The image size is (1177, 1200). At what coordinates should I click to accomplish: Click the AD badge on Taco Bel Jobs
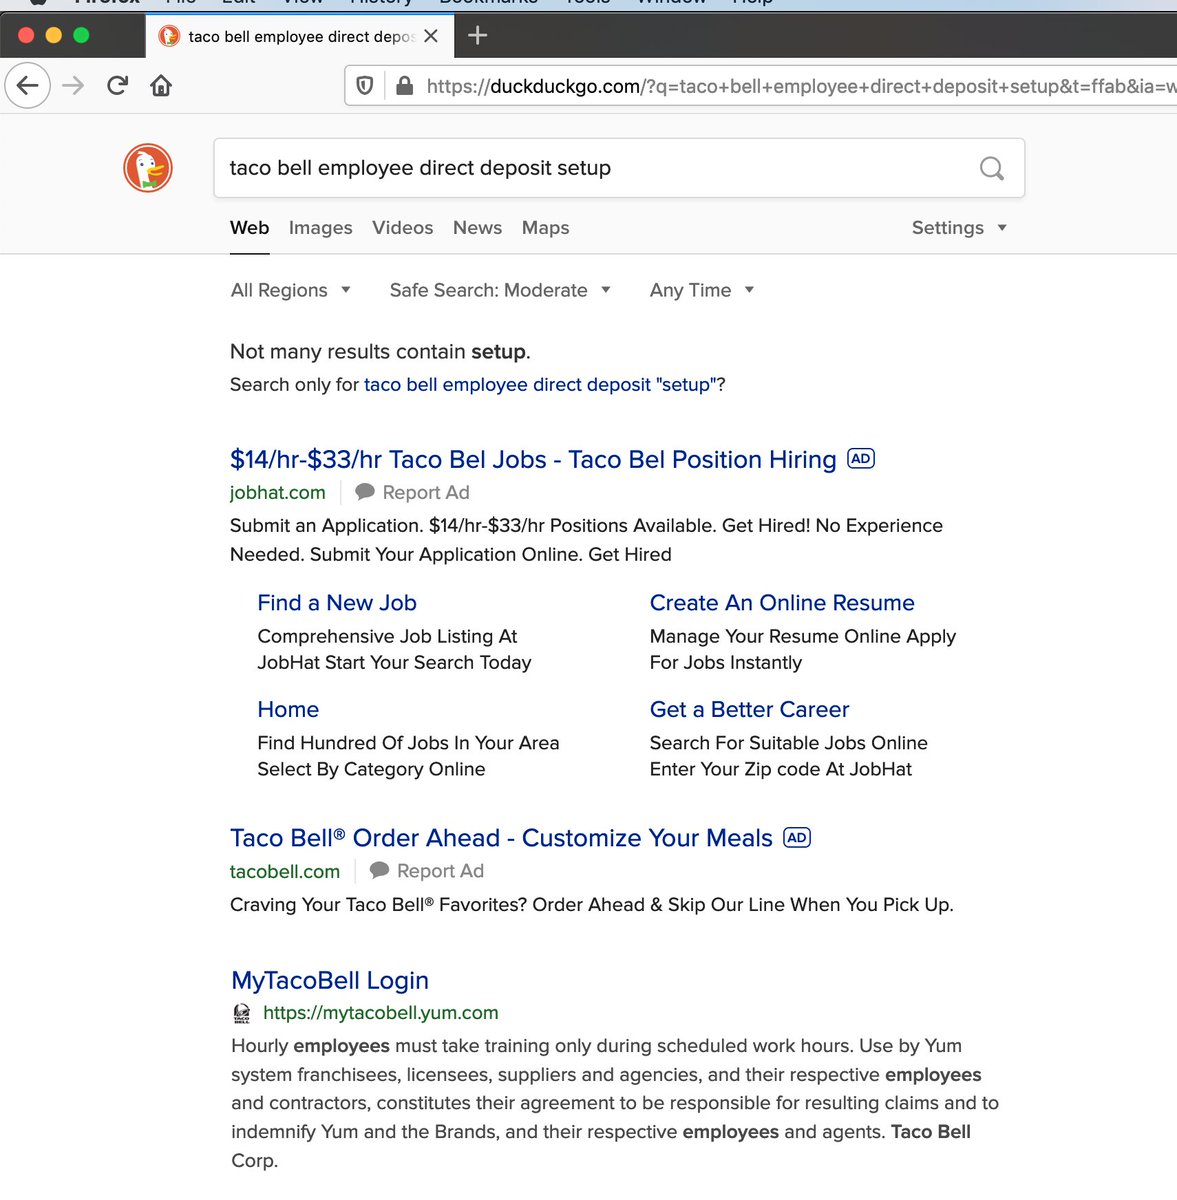[861, 459]
